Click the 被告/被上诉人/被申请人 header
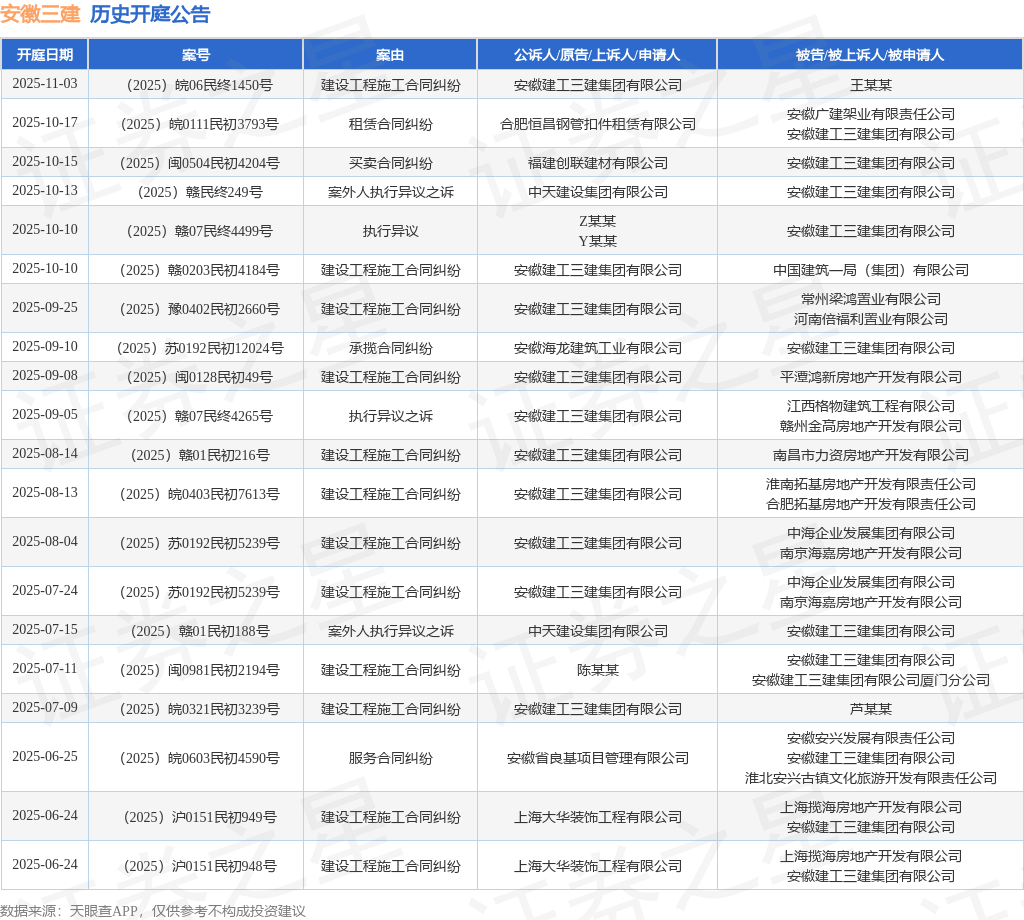The height and width of the screenshot is (920, 1024). click(x=870, y=55)
